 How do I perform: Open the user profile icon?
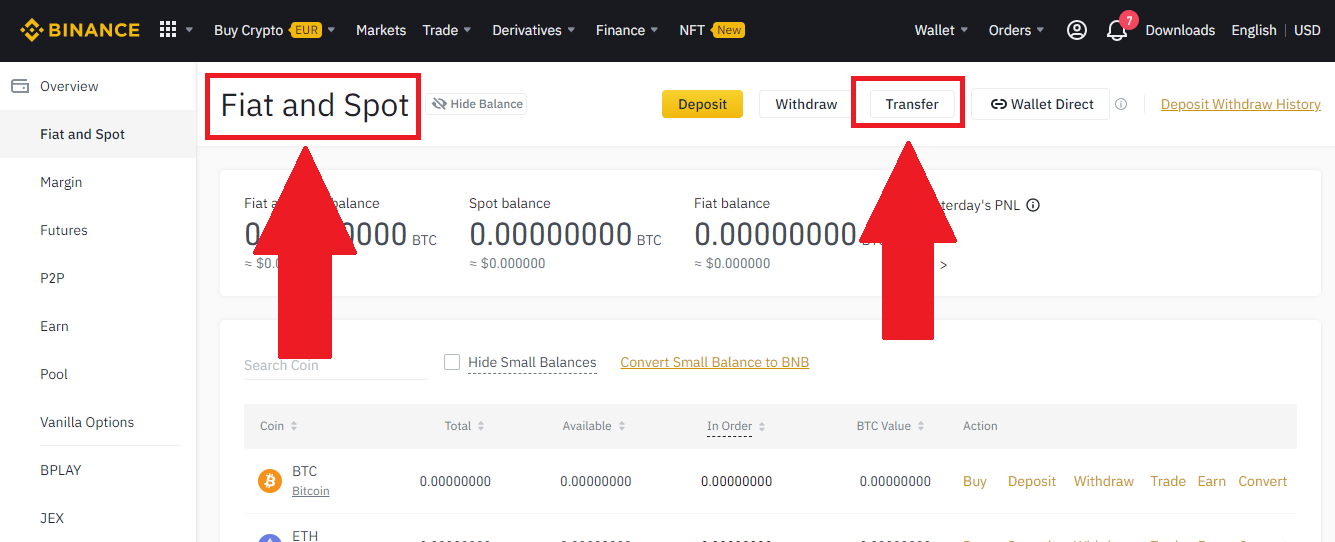click(1077, 30)
